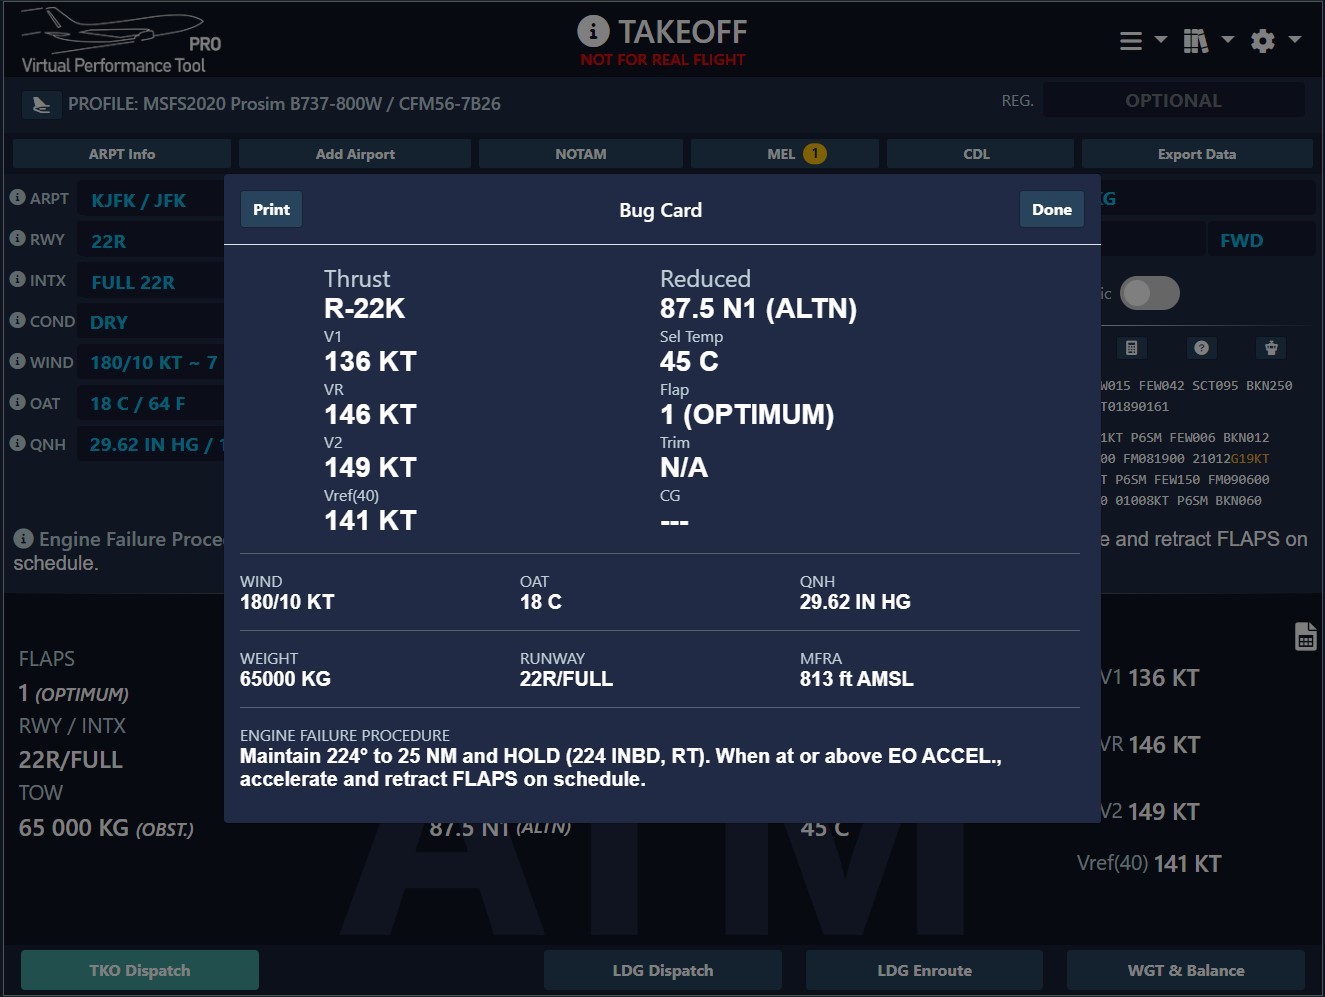1325x997 pixels.
Task: Open the bug card sheet icon
Action: (1305, 636)
